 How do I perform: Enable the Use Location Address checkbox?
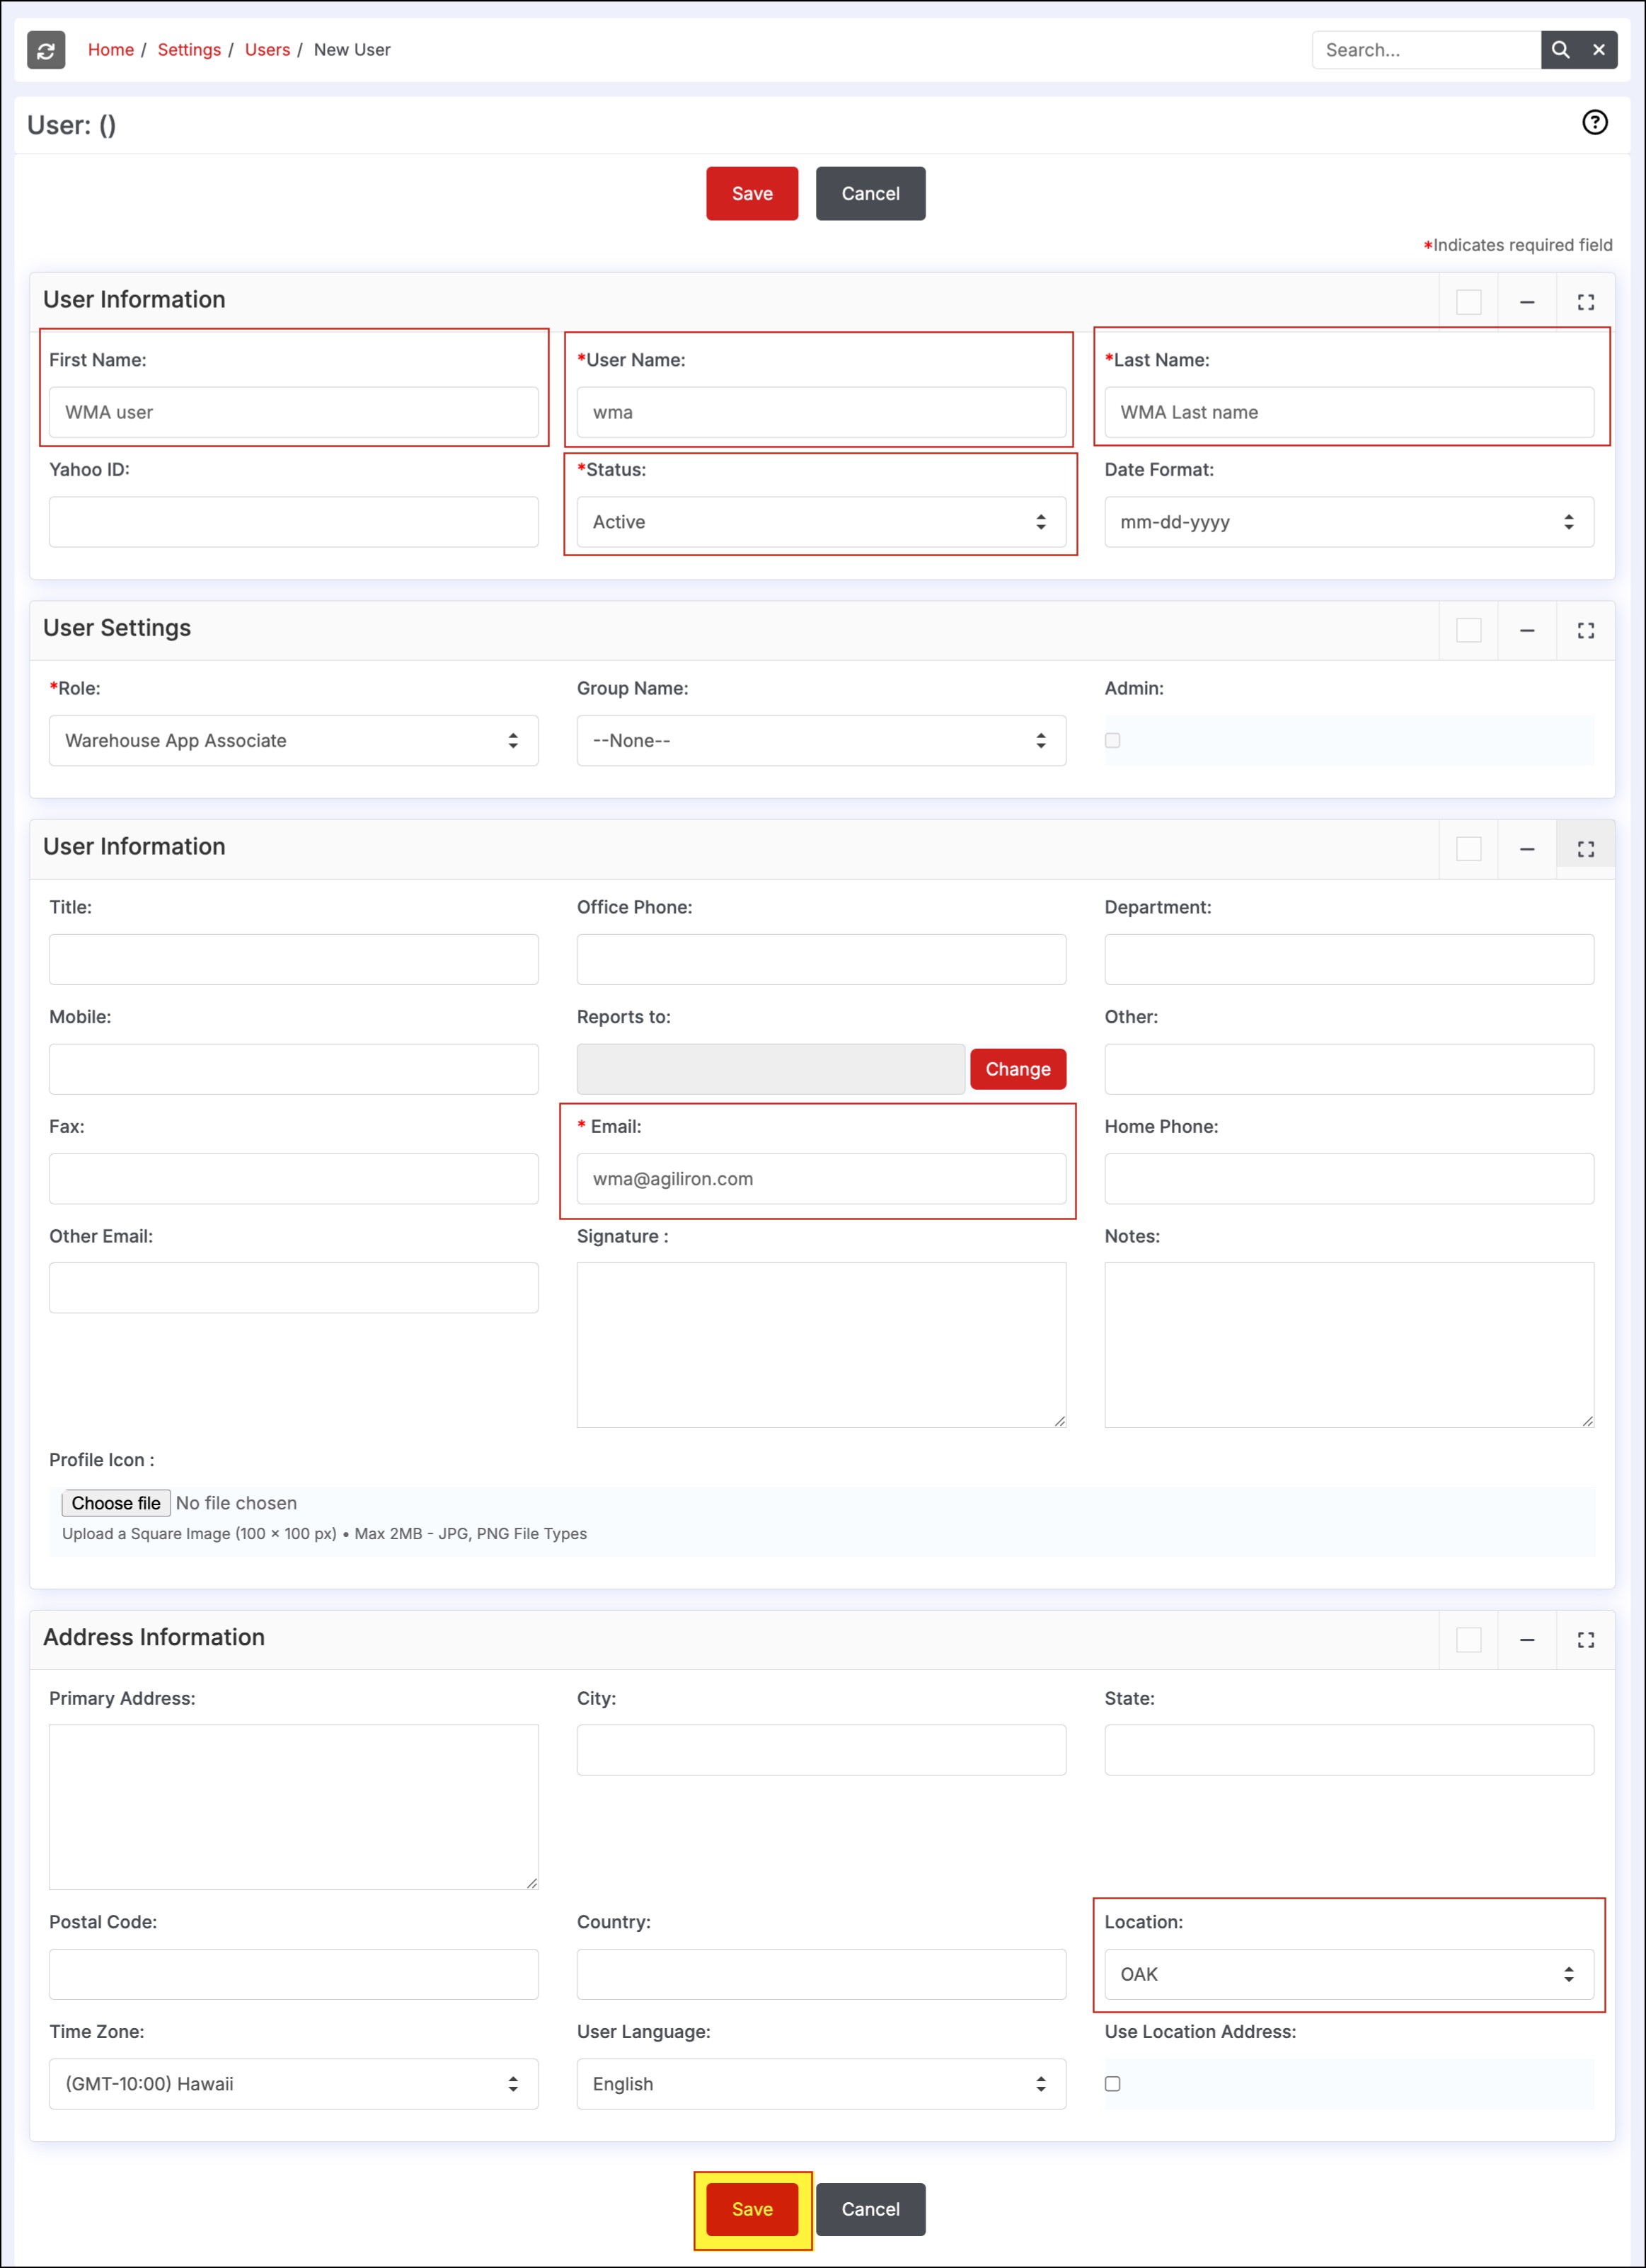(x=1112, y=2084)
